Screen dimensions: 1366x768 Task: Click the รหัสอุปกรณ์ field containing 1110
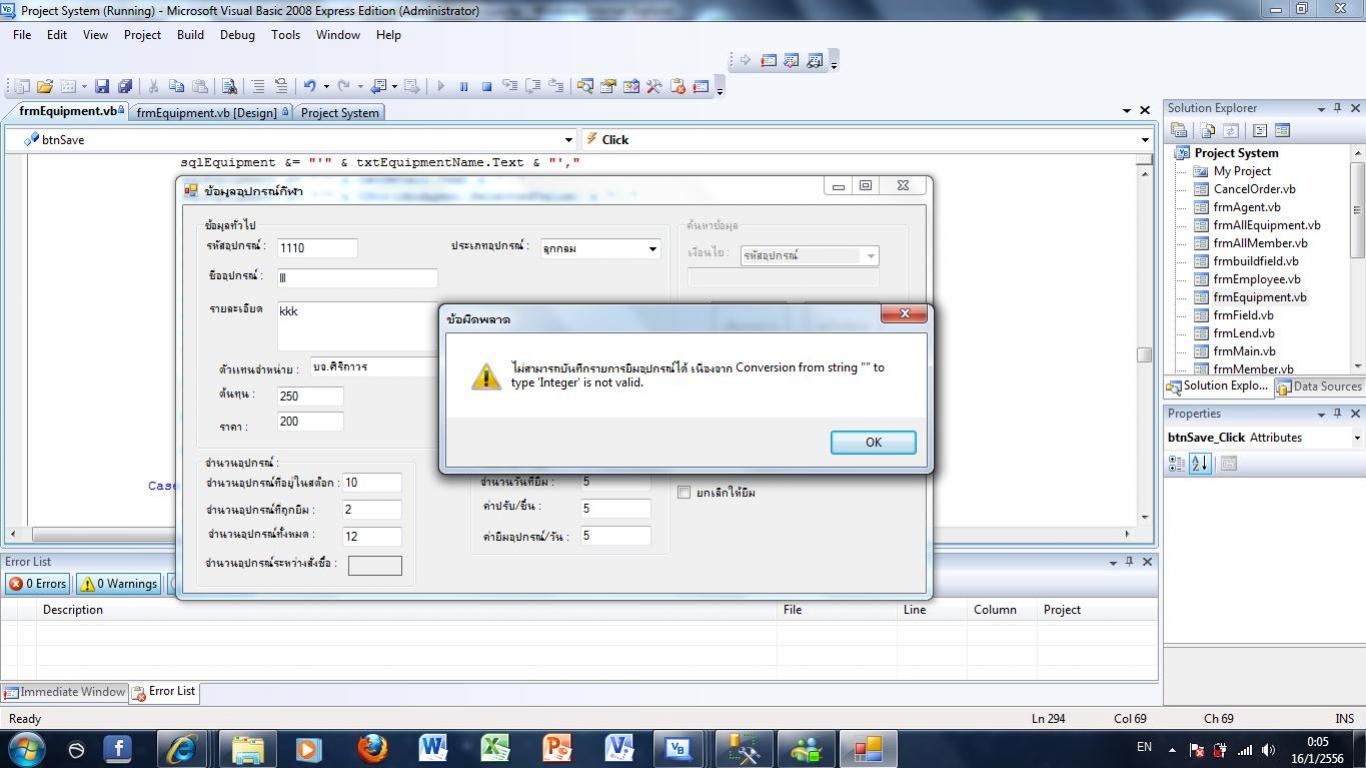(x=317, y=248)
